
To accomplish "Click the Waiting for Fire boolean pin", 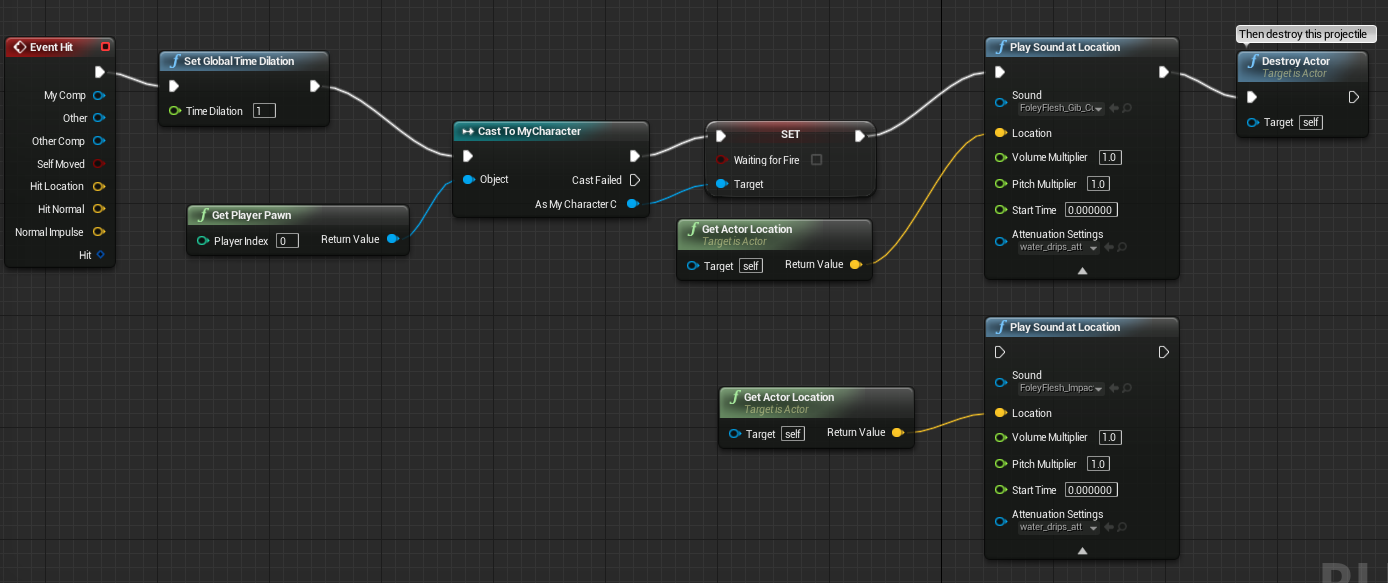I will 722,160.
